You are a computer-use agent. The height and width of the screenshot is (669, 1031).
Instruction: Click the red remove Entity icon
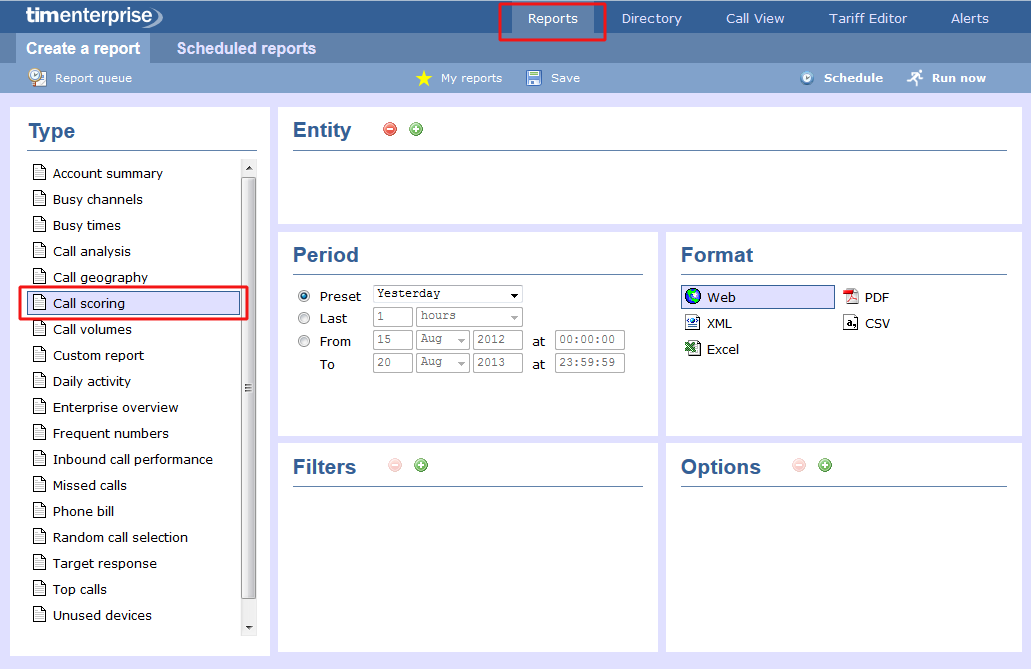tap(390, 129)
